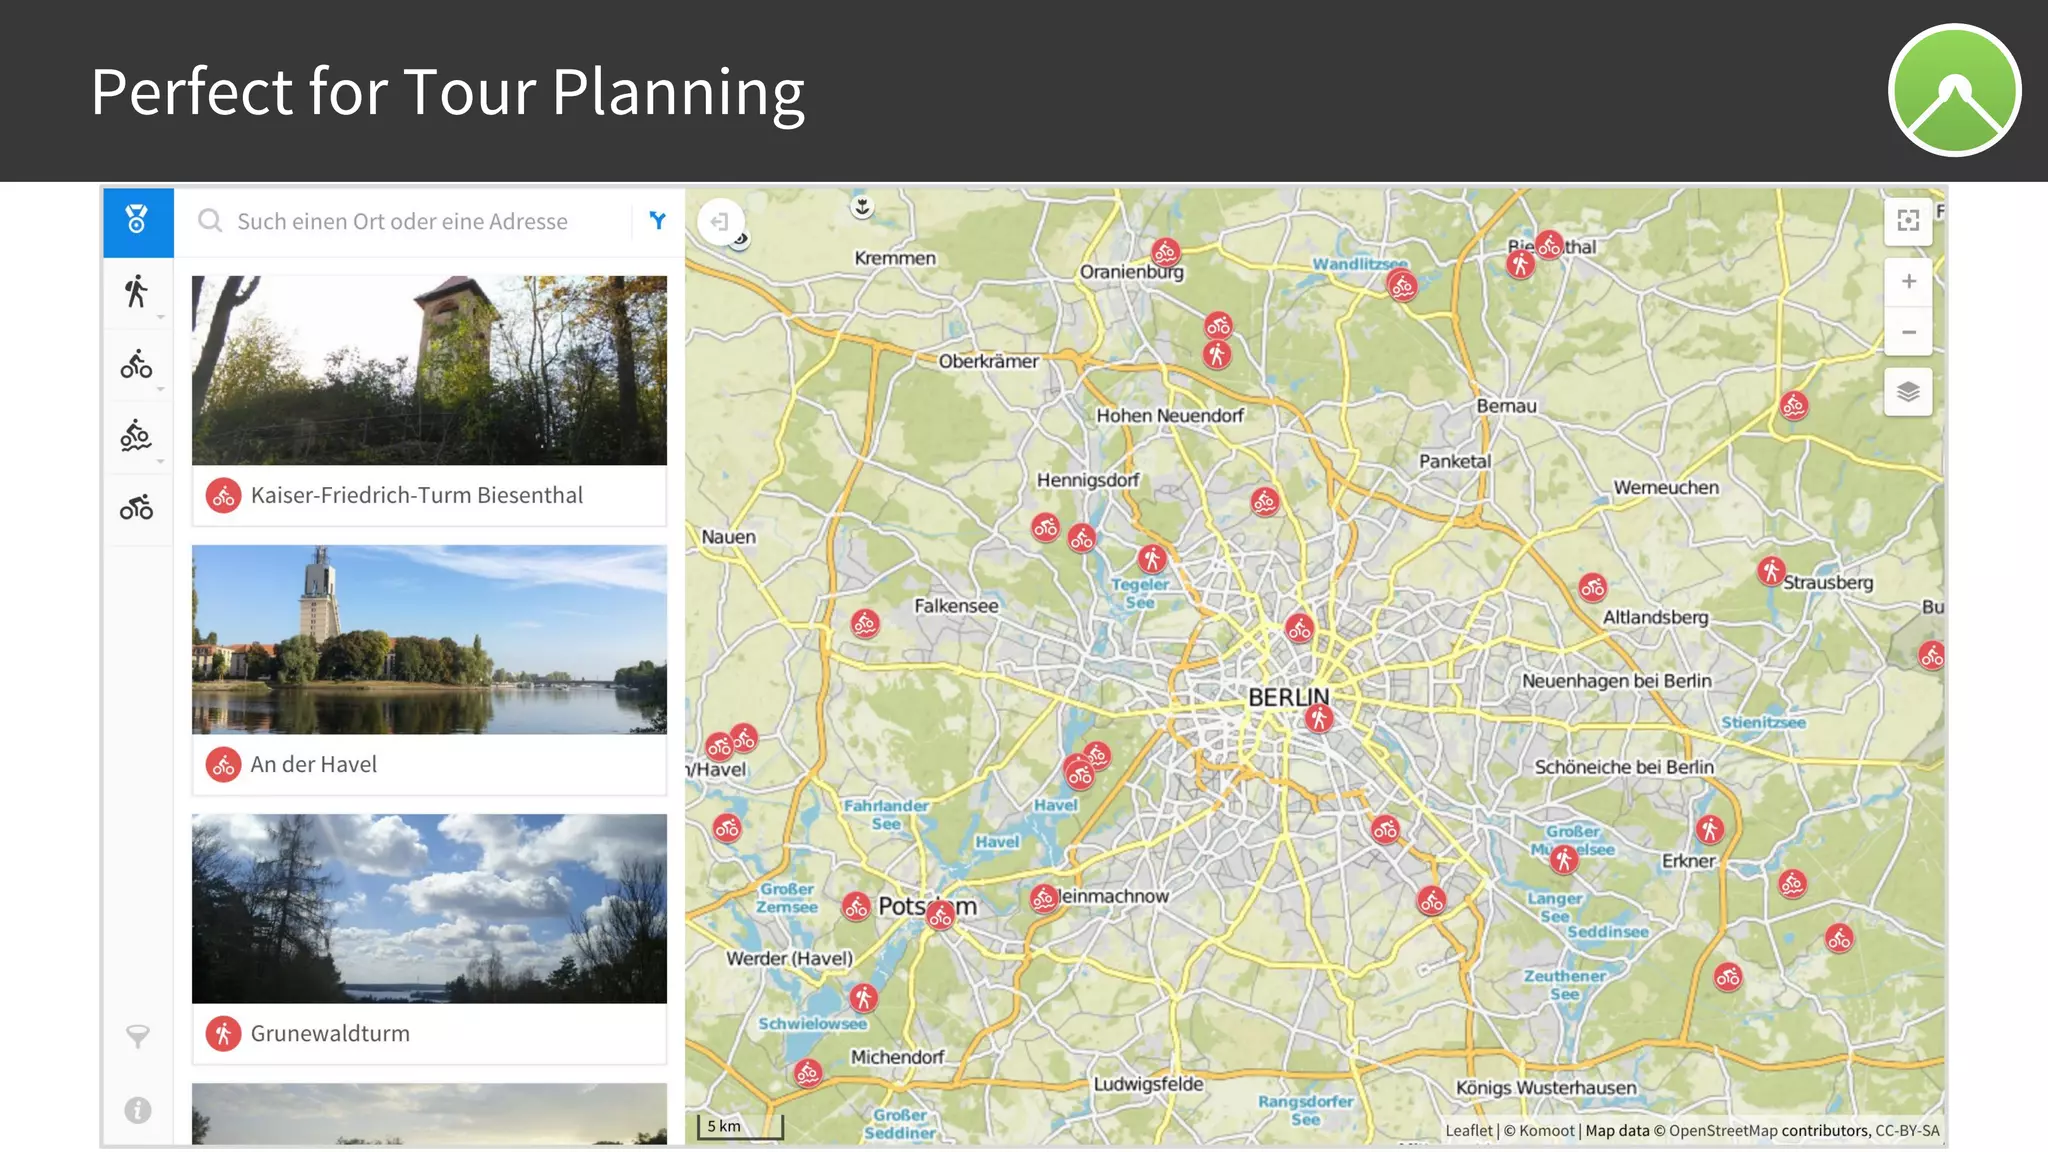The width and height of the screenshot is (2048, 1152).
Task: Click the marker at Oranienburg
Action: point(1165,252)
